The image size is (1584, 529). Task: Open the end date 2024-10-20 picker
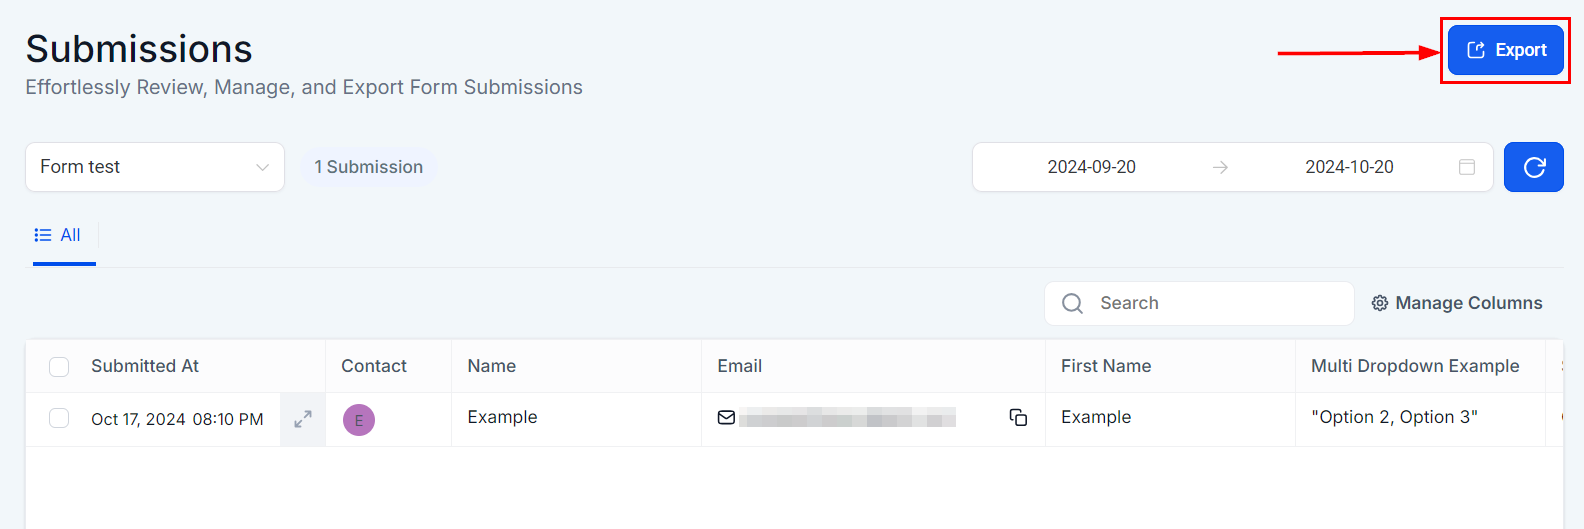(1349, 167)
